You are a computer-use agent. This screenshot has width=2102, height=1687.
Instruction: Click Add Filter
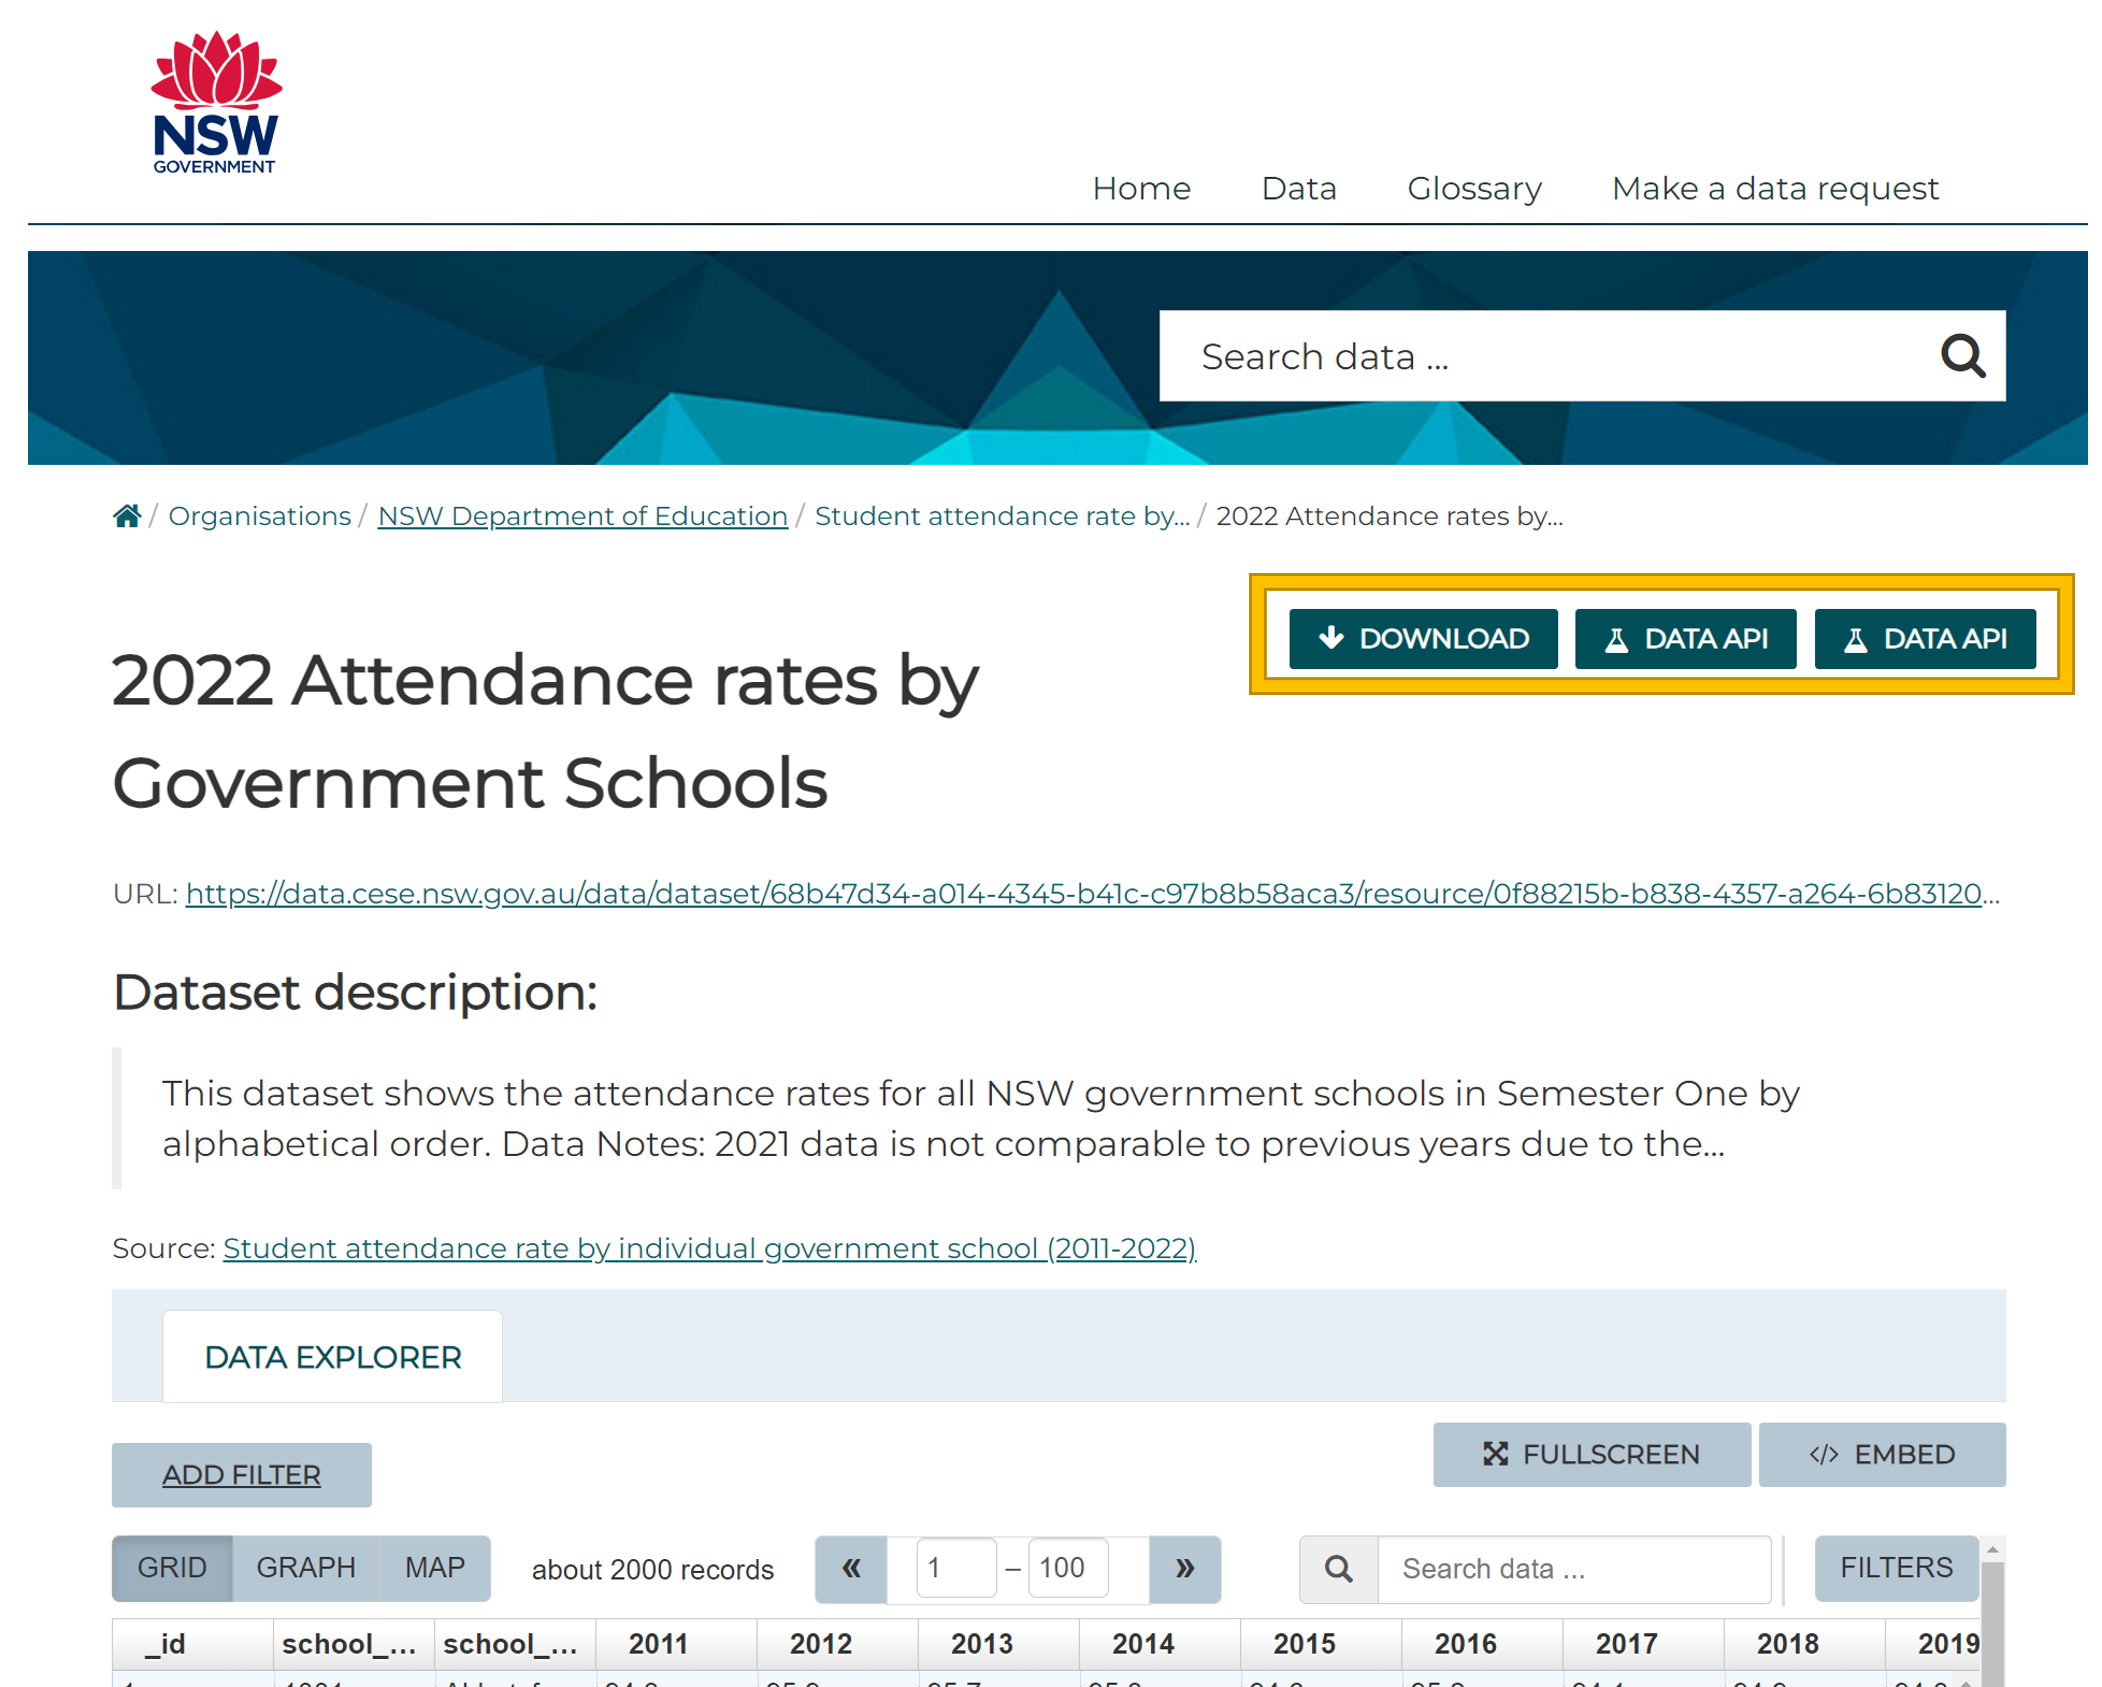(x=241, y=1474)
